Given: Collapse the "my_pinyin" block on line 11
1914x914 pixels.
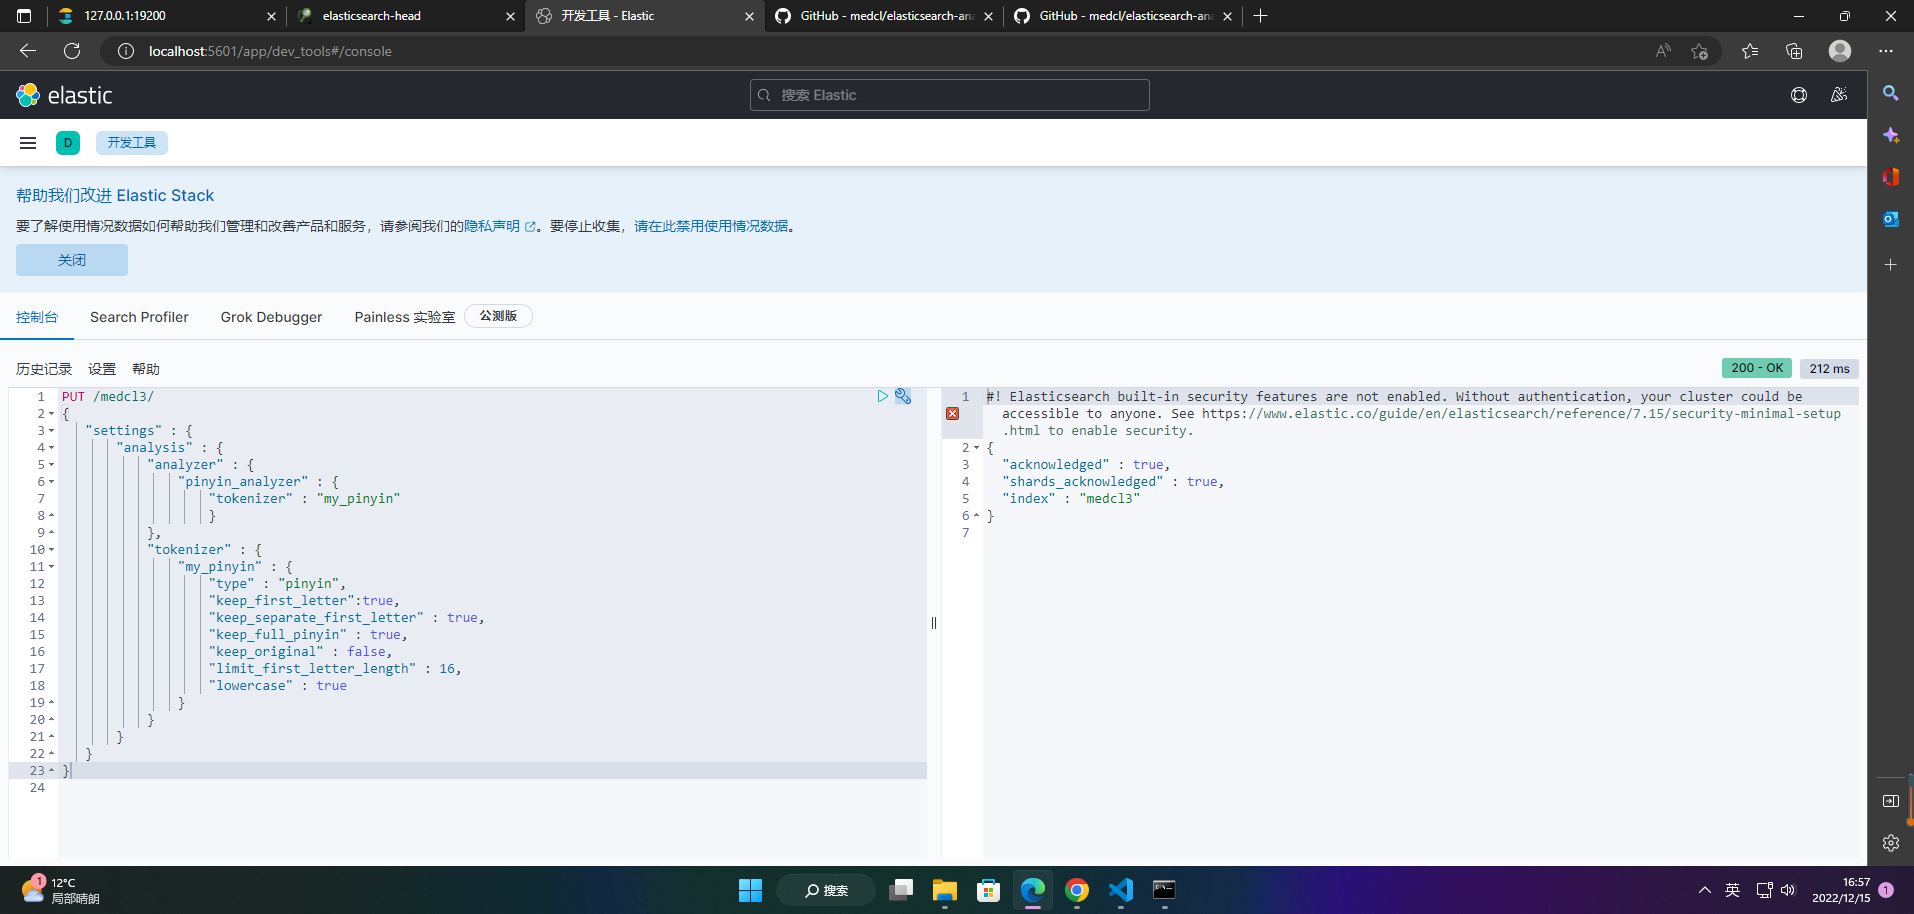Looking at the screenshot, I should tap(51, 567).
